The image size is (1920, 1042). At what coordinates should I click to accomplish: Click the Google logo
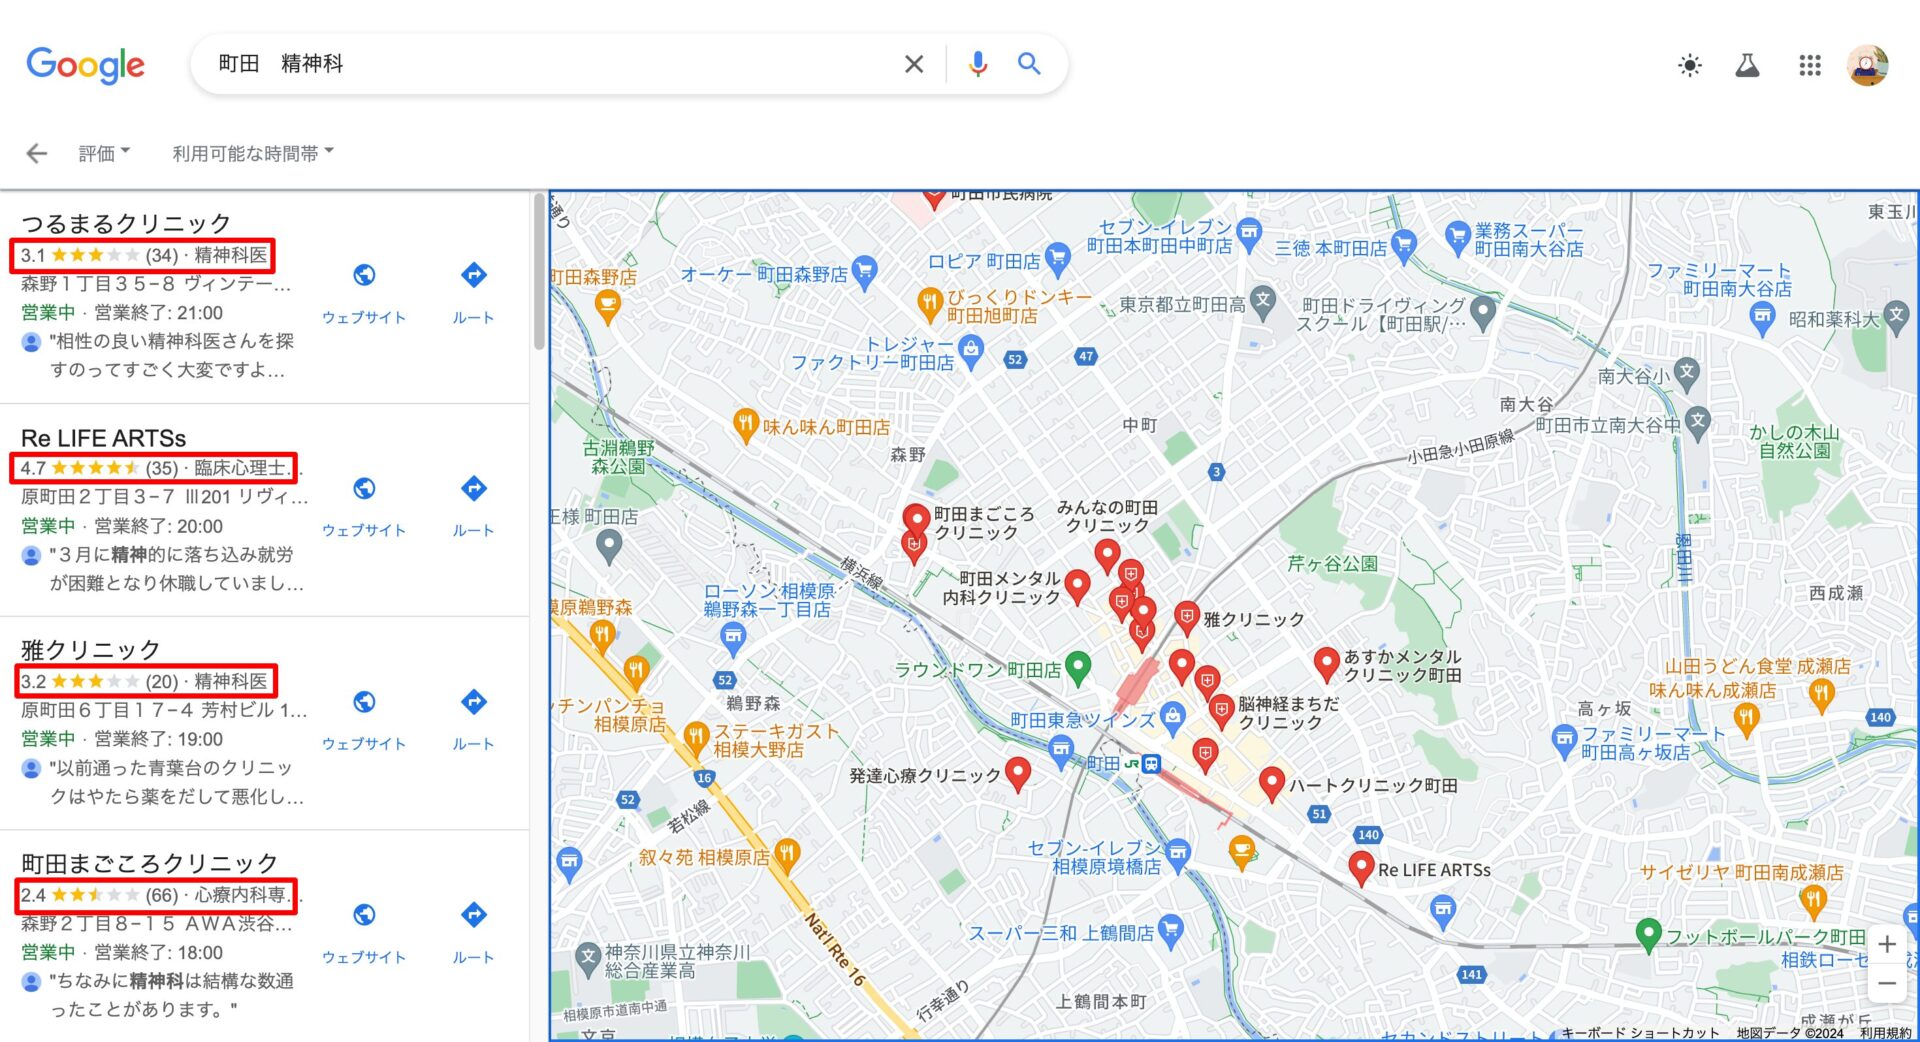click(x=85, y=65)
